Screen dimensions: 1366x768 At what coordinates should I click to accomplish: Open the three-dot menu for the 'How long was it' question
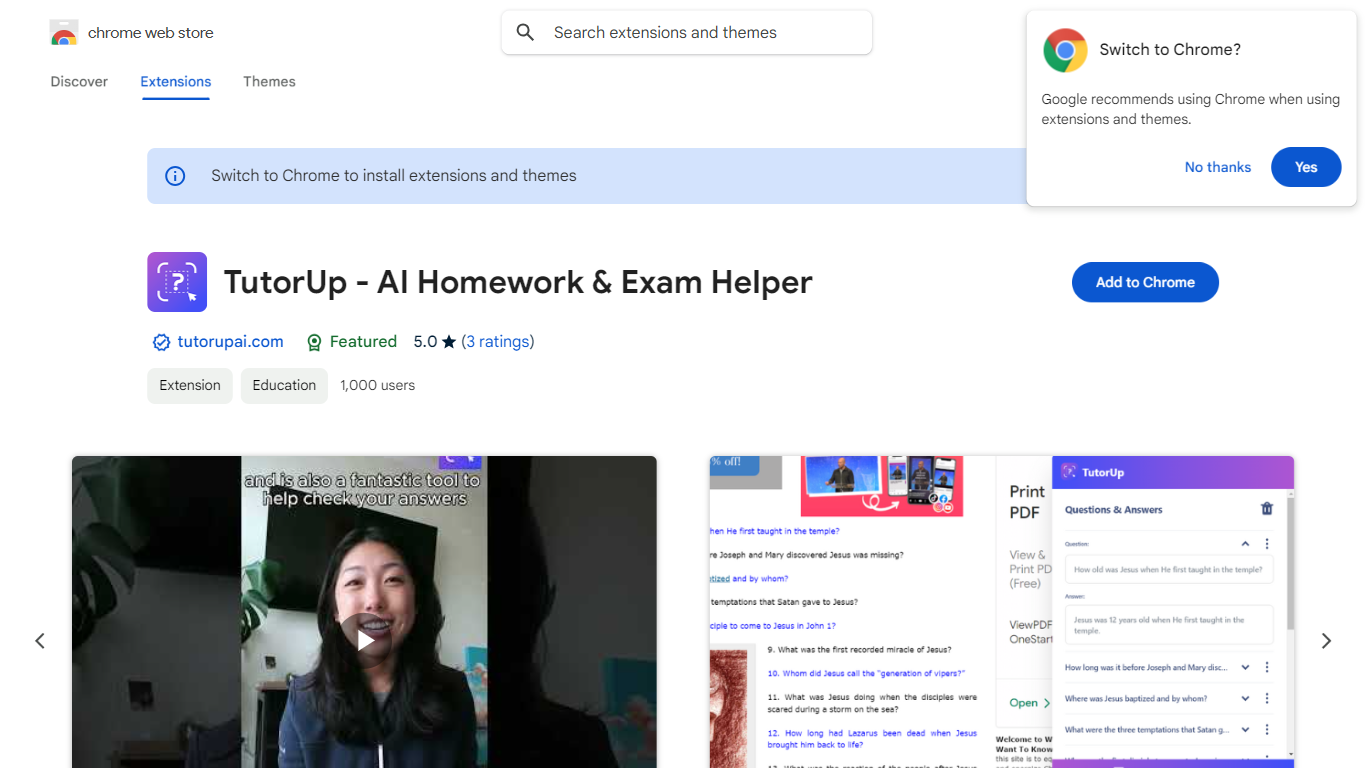coord(1267,667)
